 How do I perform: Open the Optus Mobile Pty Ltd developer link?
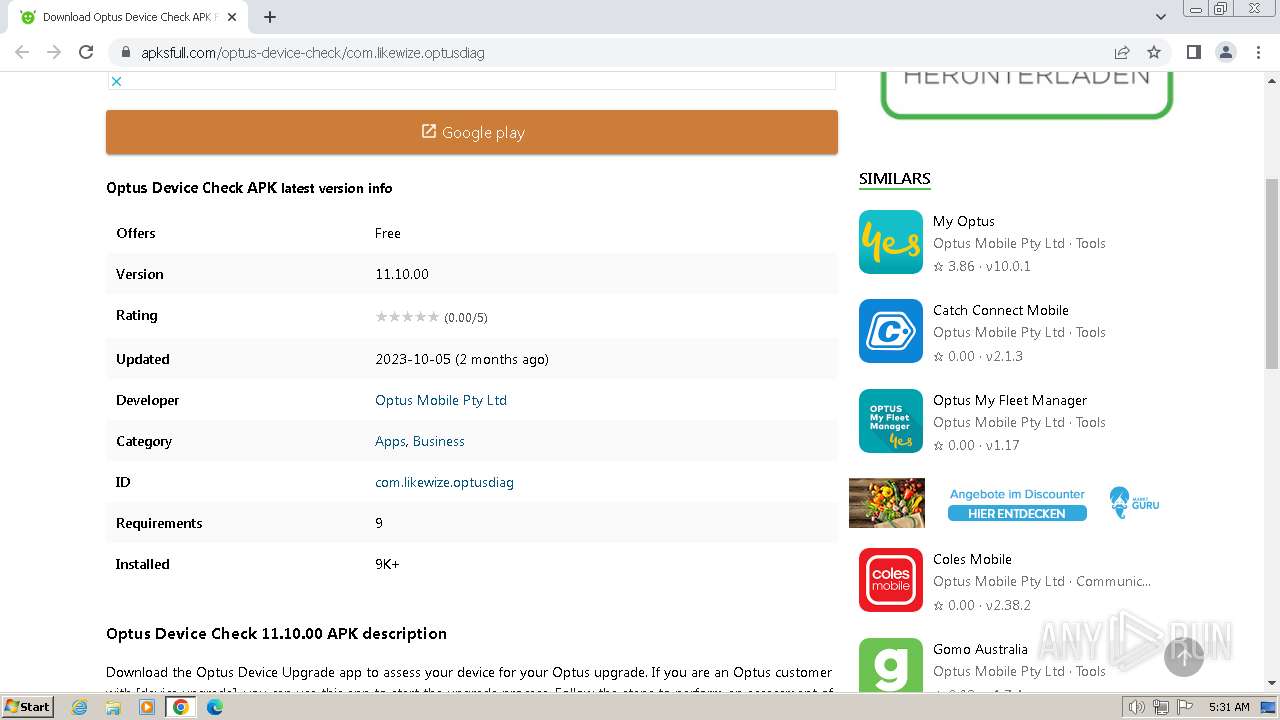(441, 400)
